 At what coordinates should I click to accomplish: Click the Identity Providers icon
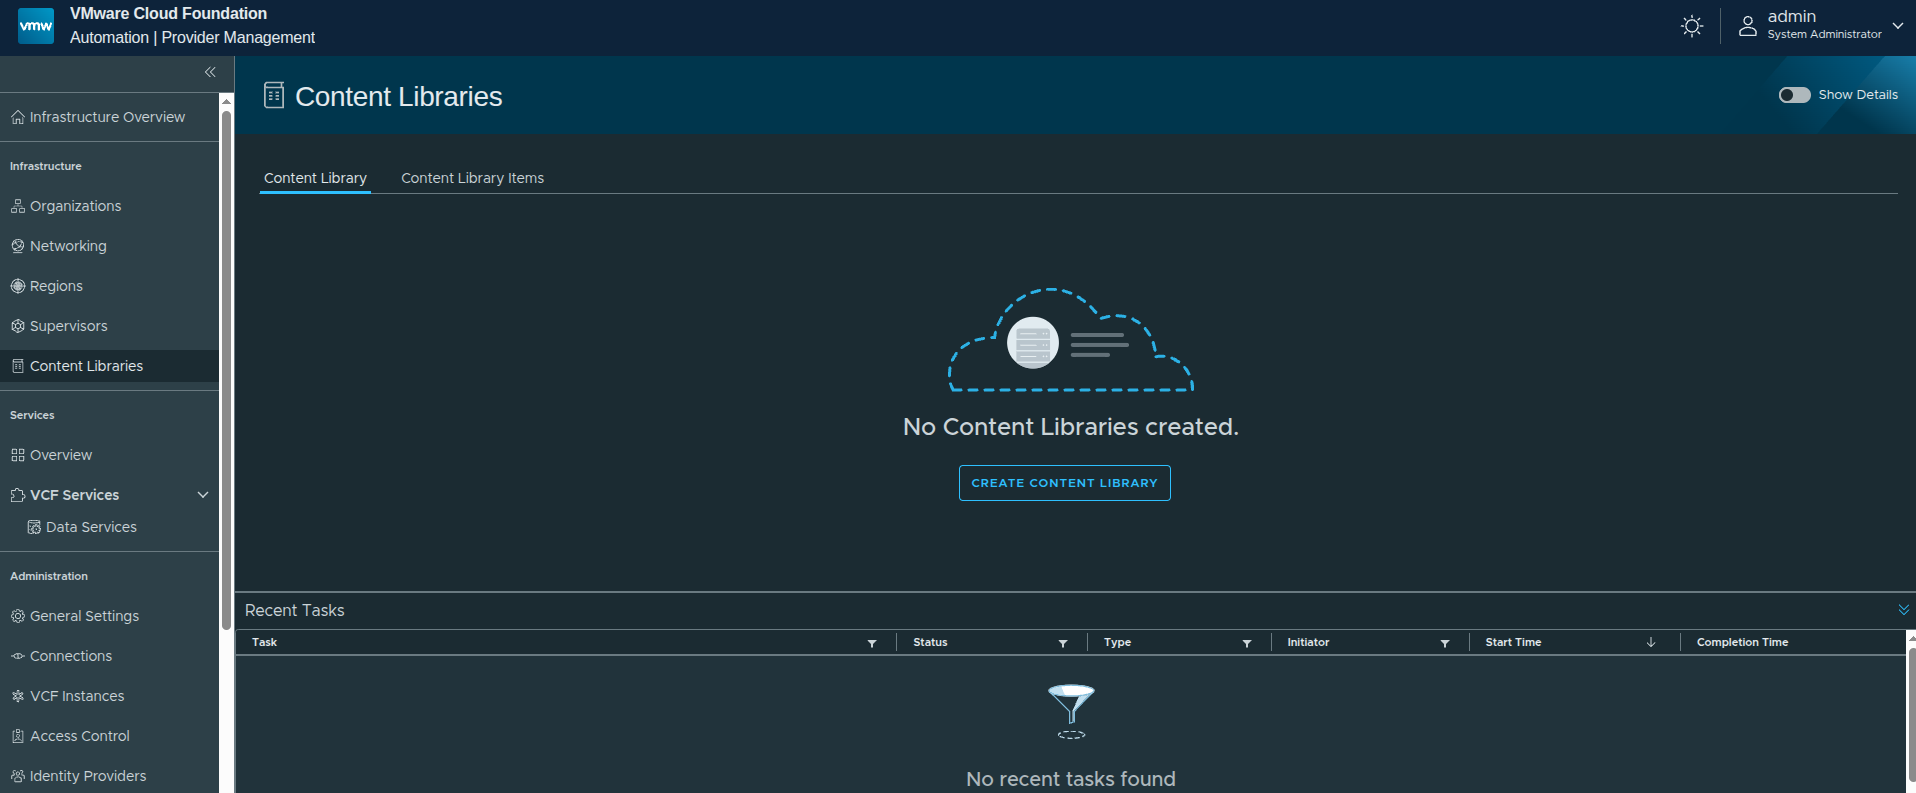click(x=17, y=776)
